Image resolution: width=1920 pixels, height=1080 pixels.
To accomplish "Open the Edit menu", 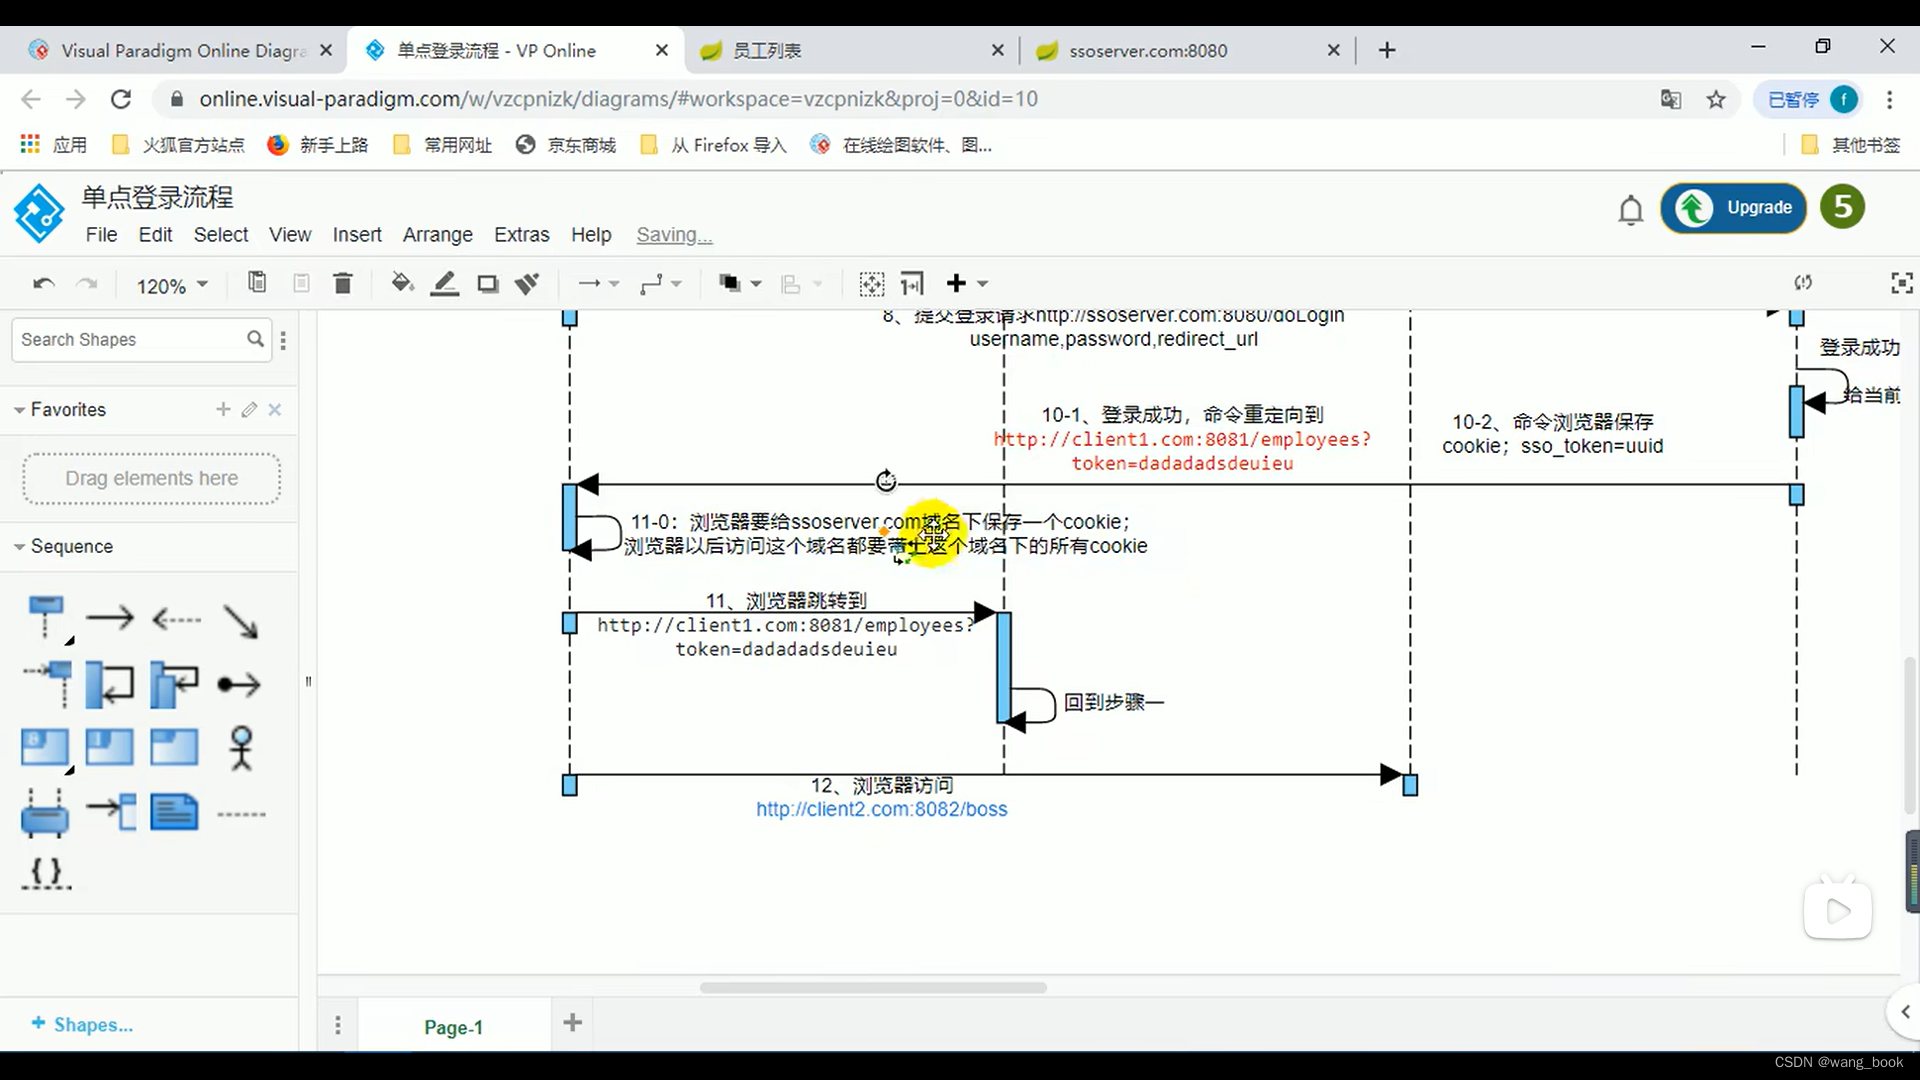I will tap(155, 234).
